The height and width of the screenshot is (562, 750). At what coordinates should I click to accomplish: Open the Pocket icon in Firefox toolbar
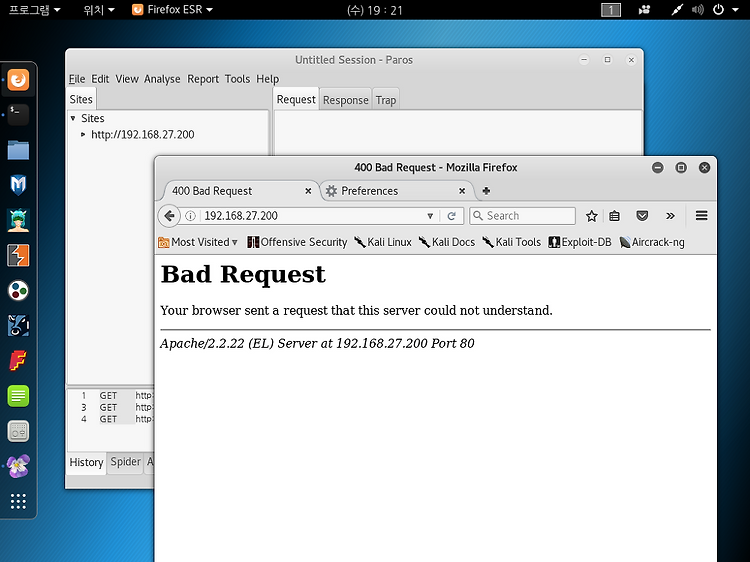click(642, 216)
